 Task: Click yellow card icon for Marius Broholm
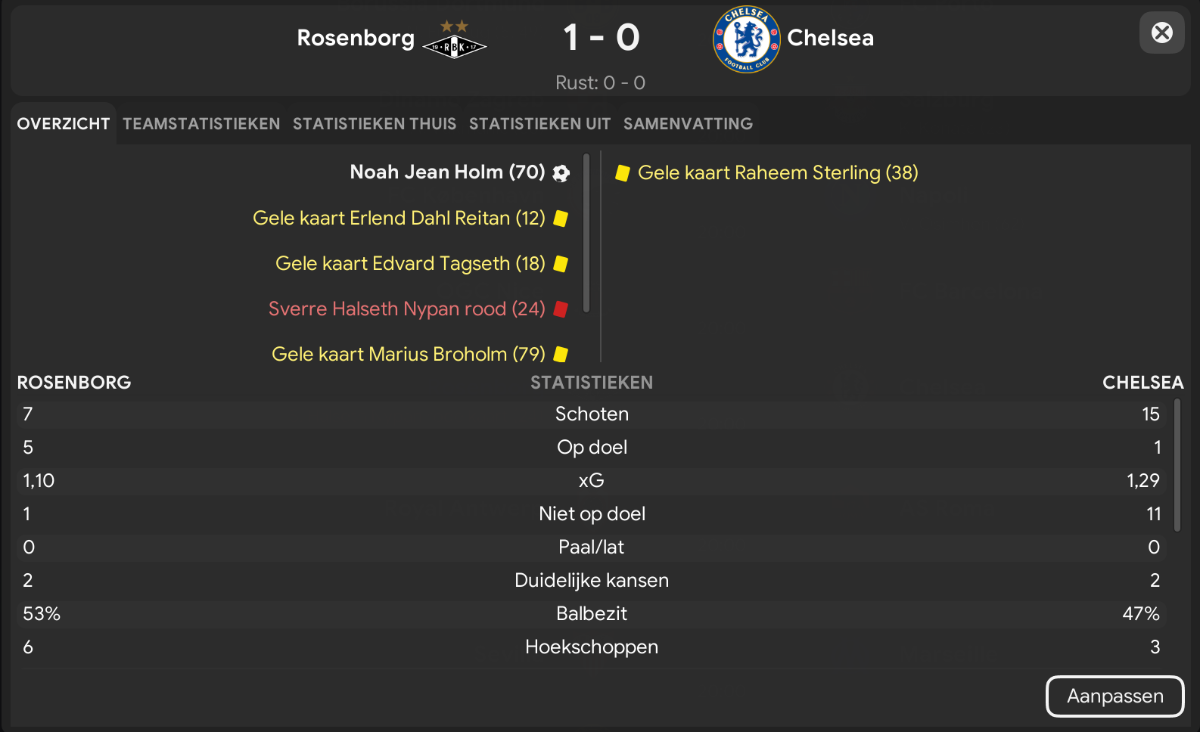click(561, 354)
